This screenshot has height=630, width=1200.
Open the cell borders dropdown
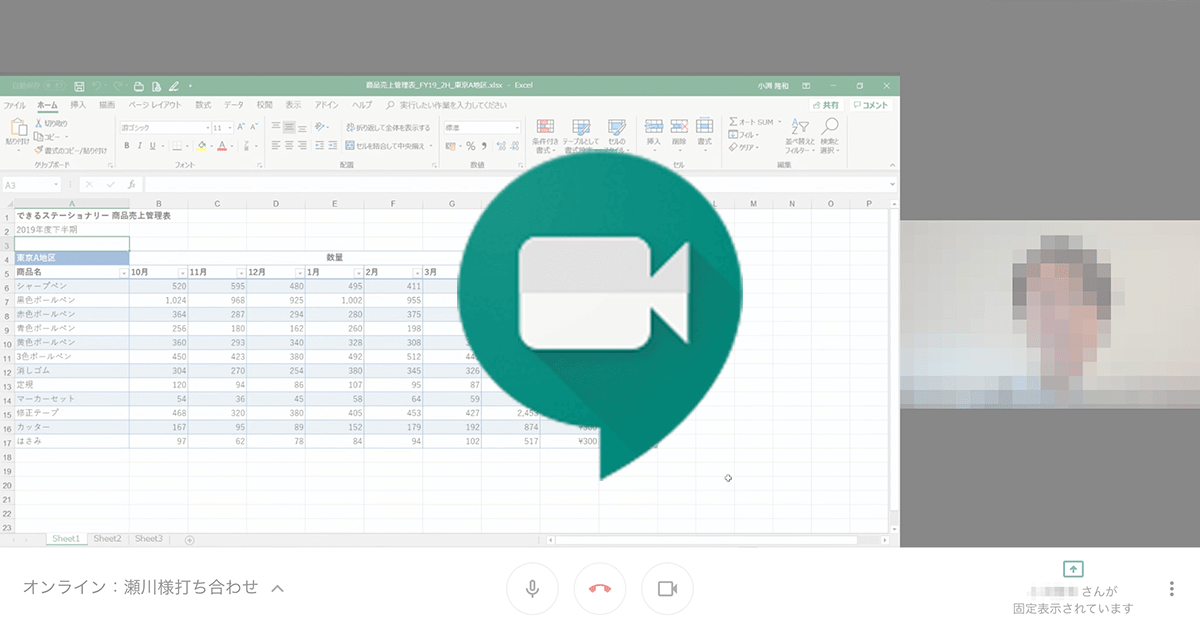187,146
